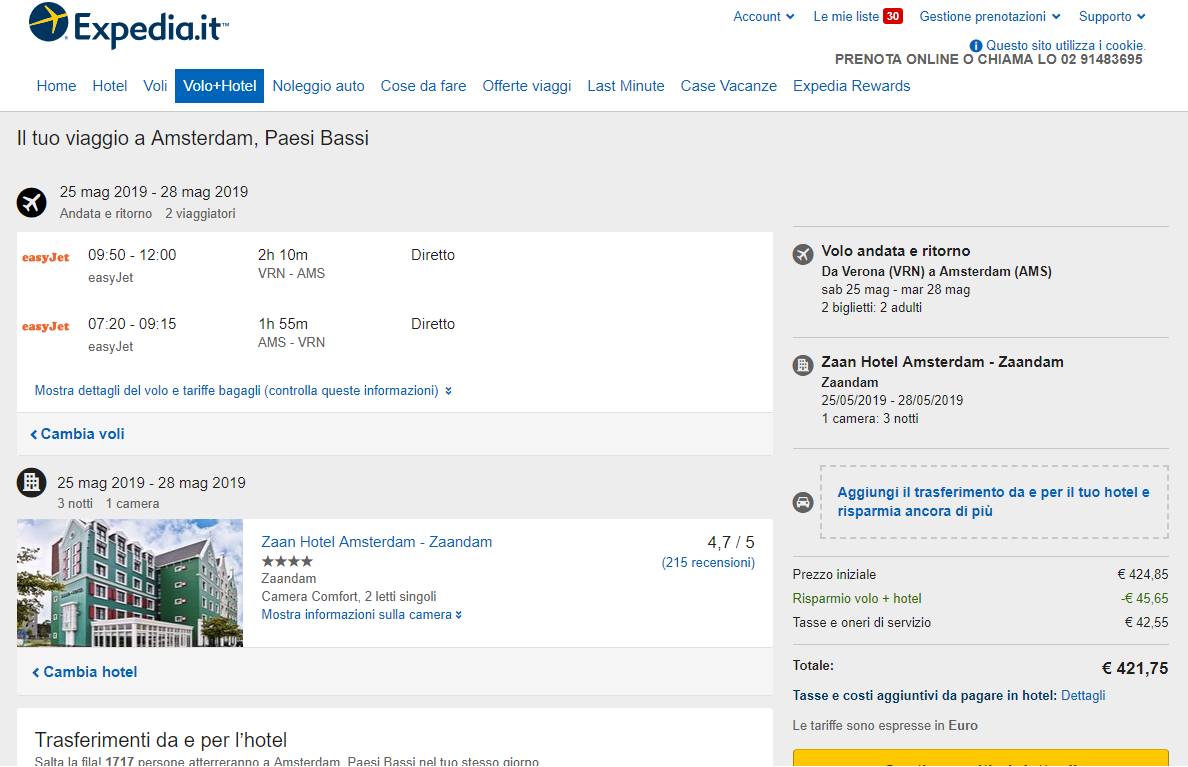1188x767 pixels.
Task: Select the Volo+Hotel tab
Action: [x=220, y=86]
